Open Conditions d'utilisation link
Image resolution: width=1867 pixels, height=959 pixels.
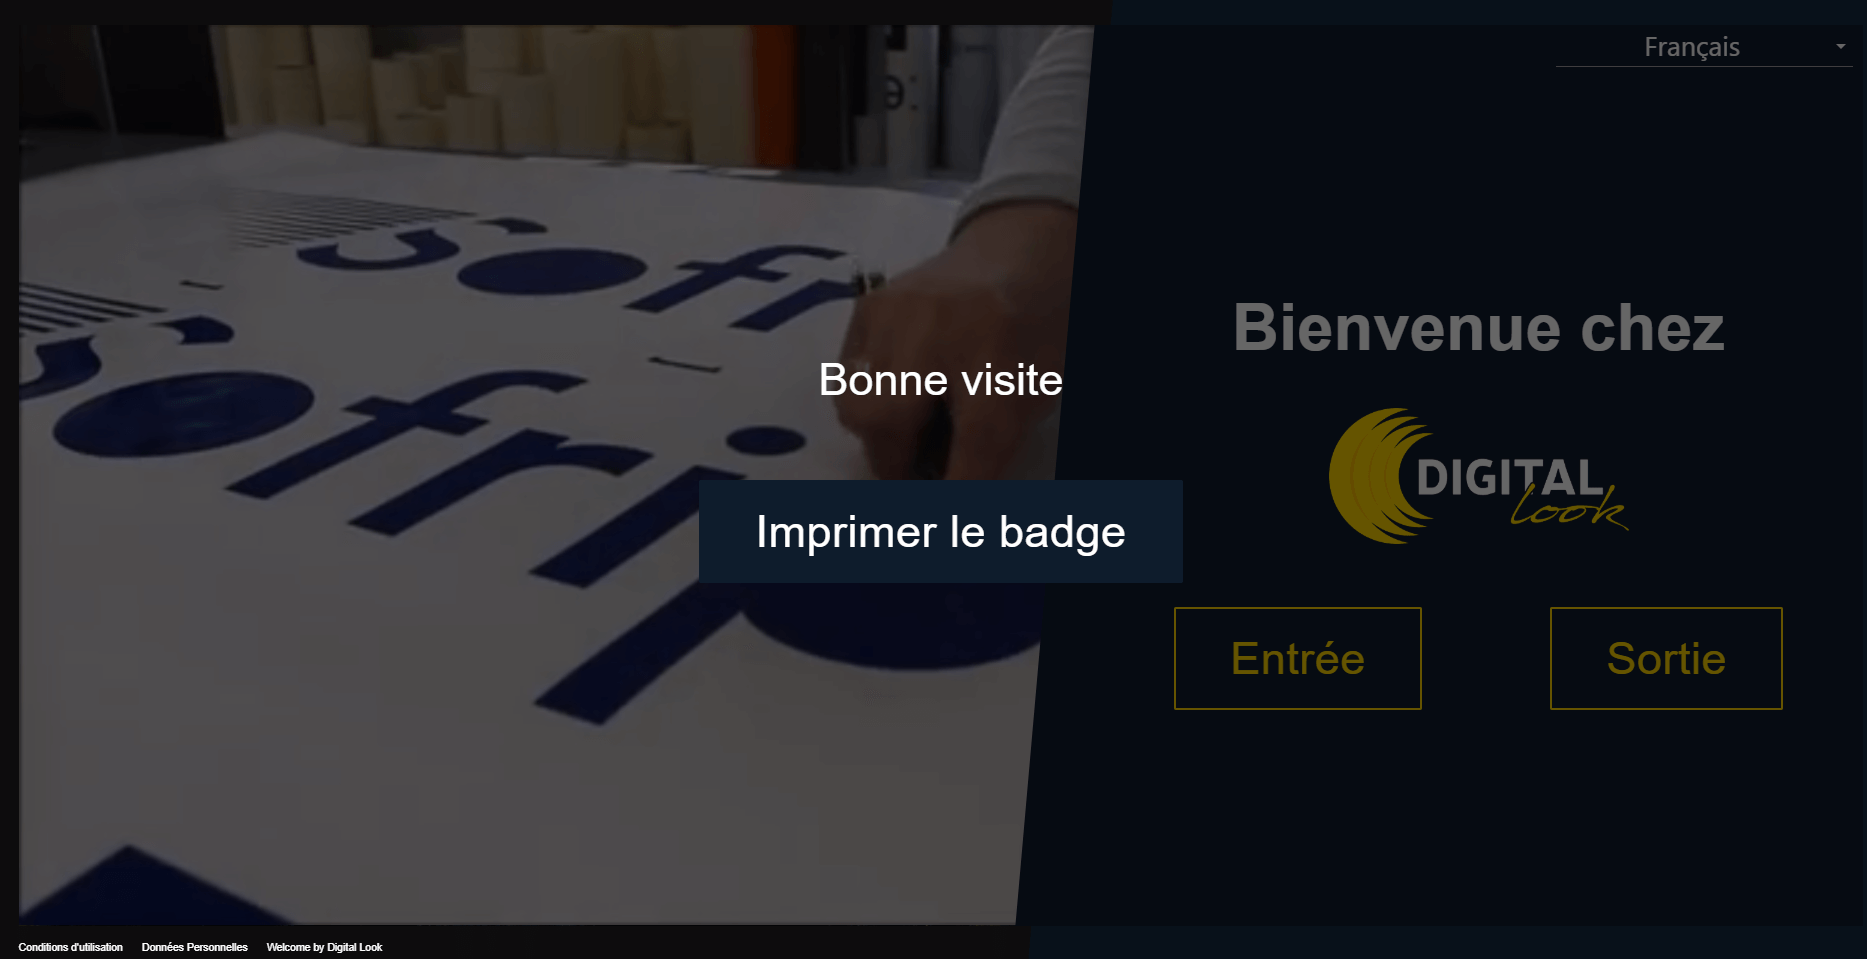(x=70, y=947)
